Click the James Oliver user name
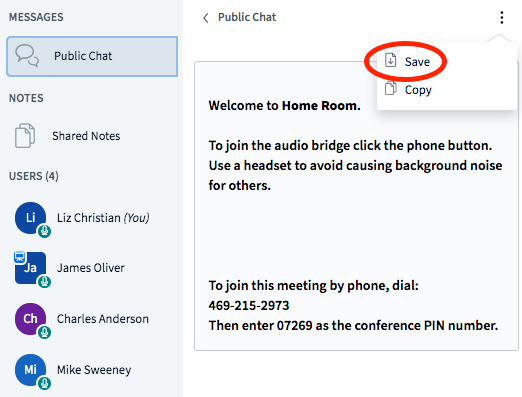522x397 pixels. pos(91,268)
